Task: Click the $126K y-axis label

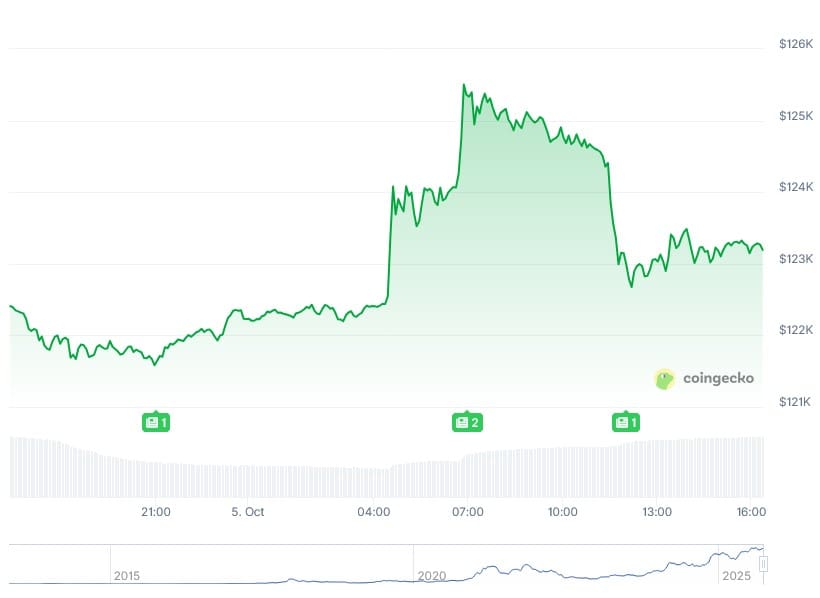Action: pyautogui.click(x=796, y=45)
